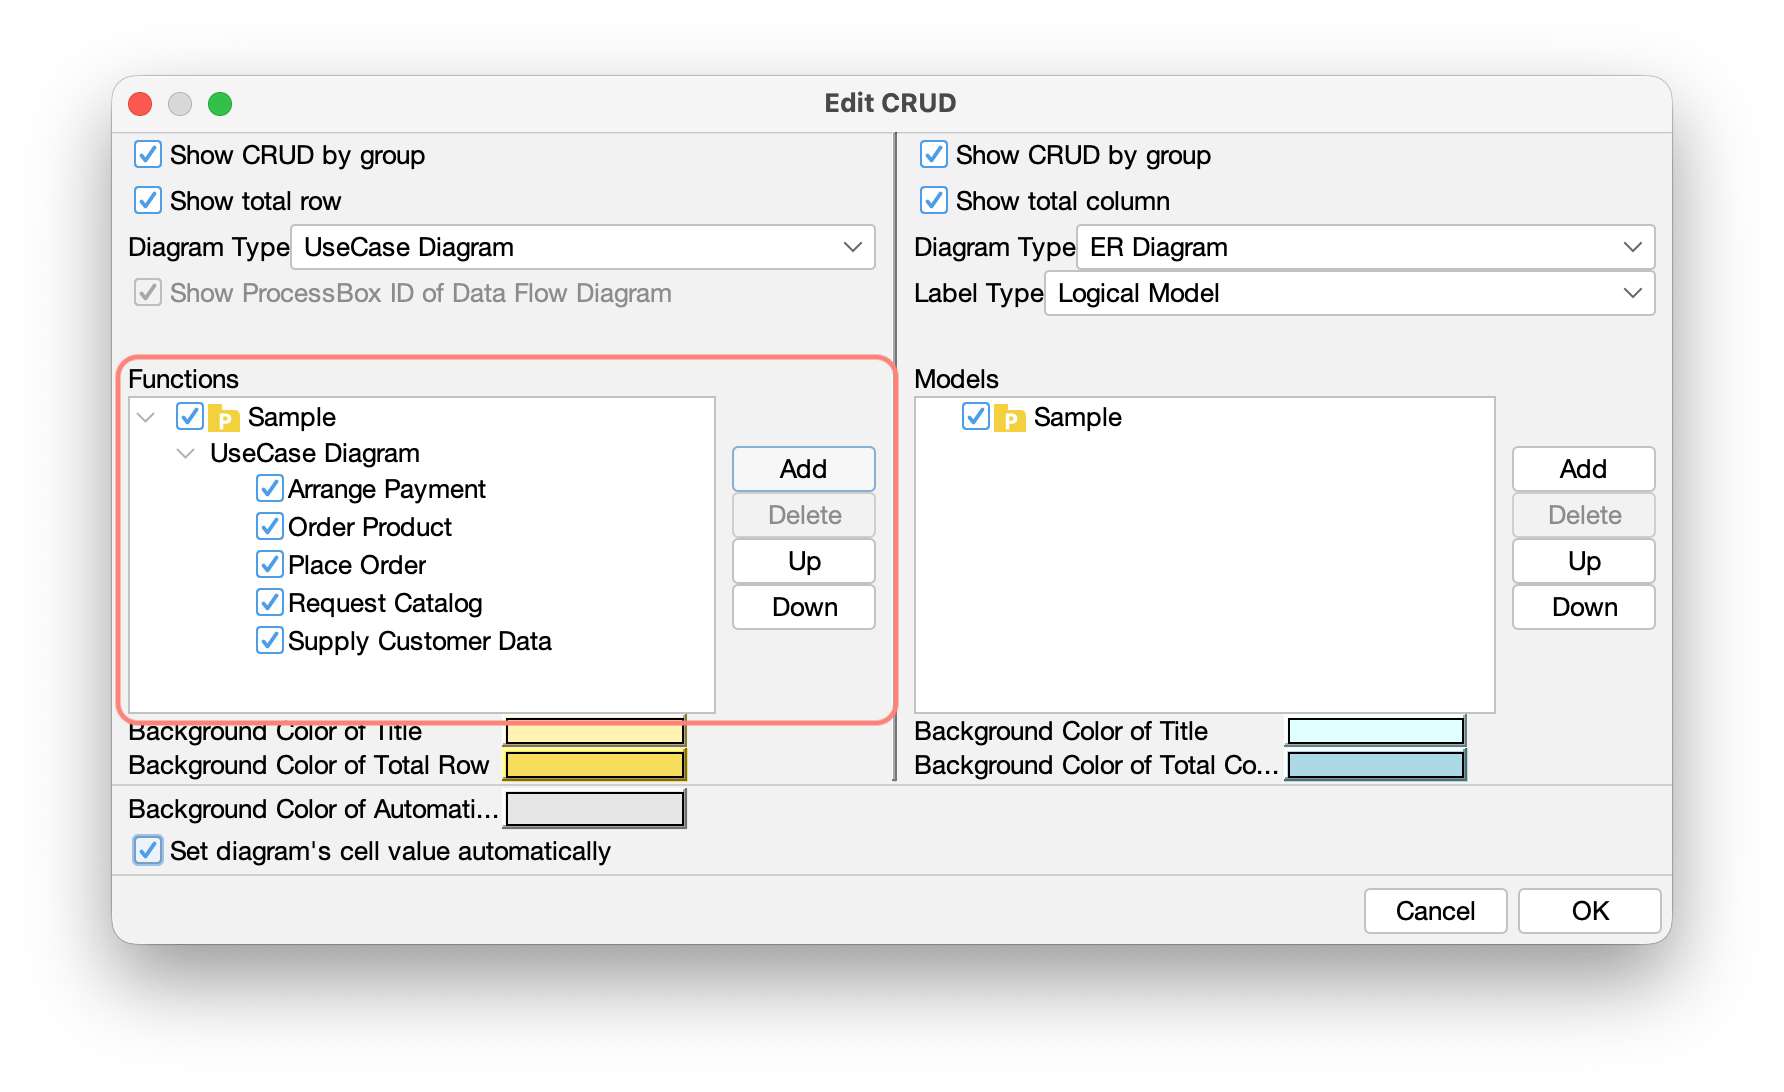The image size is (1784, 1092).
Task: Click the Background Color of Total Row swatch
Action: pyautogui.click(x=594, y=765)
